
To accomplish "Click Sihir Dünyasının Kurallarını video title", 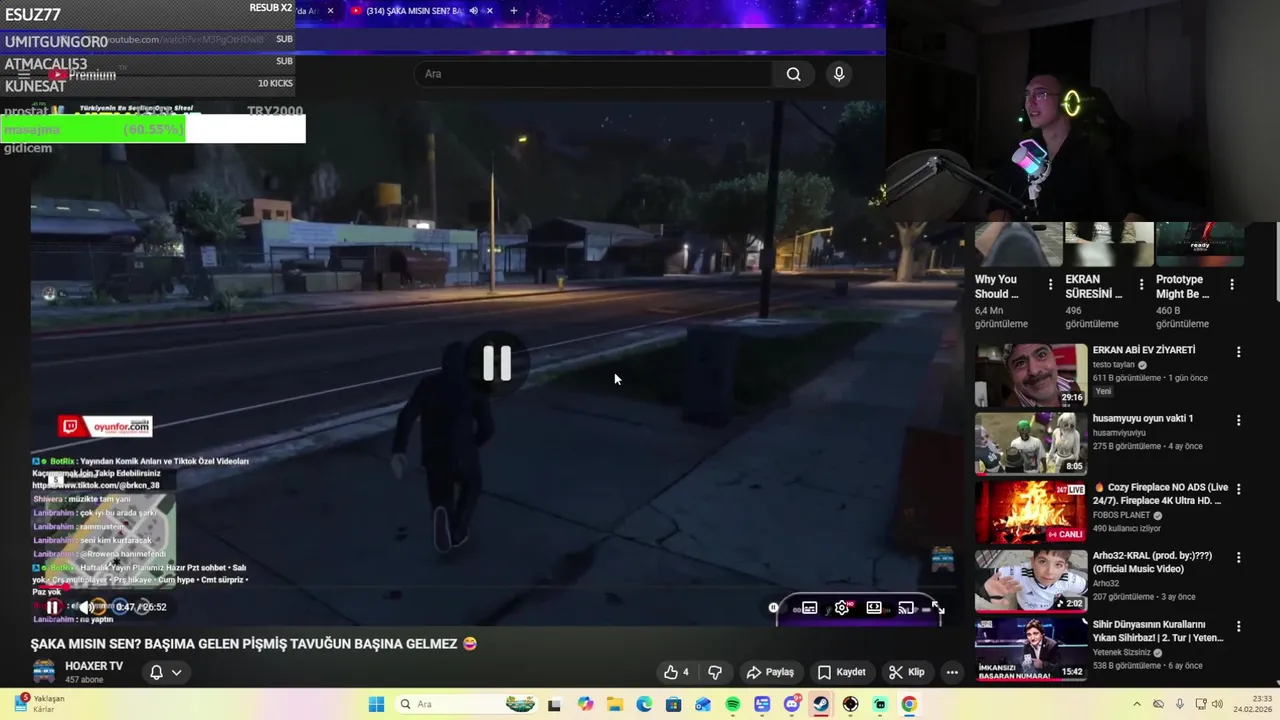I will coord(1158,631).
